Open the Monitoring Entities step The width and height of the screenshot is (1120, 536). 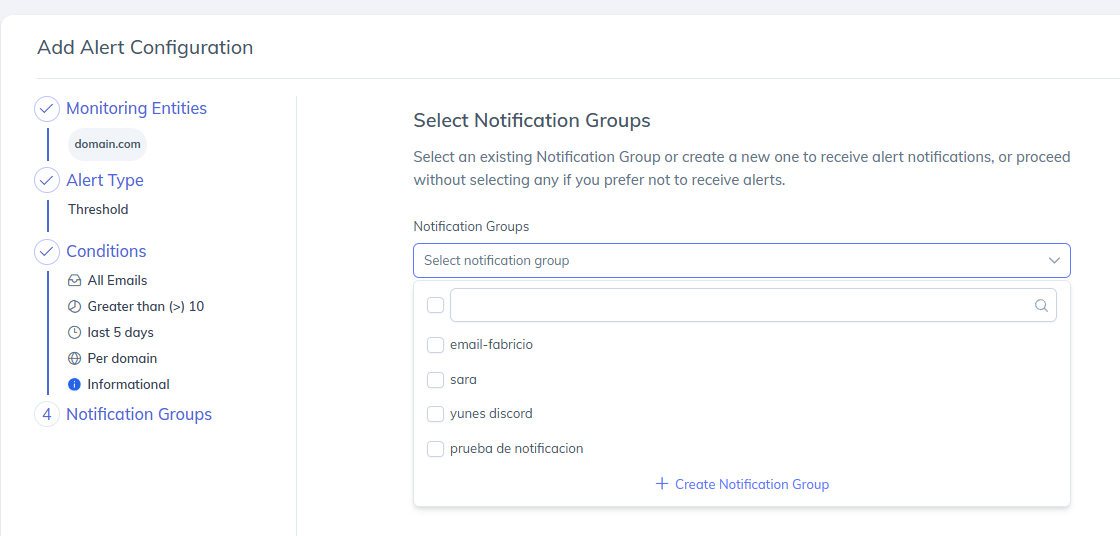(x=136, y=108)
